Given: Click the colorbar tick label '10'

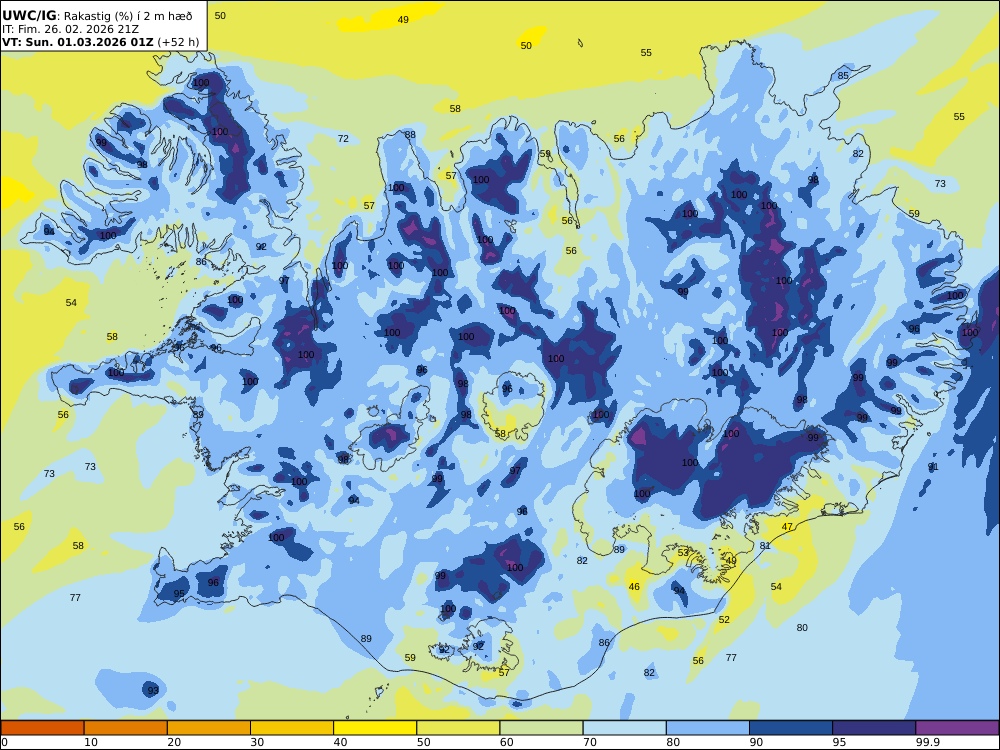Looking at the screenshot, I should (x=91, y=742).
